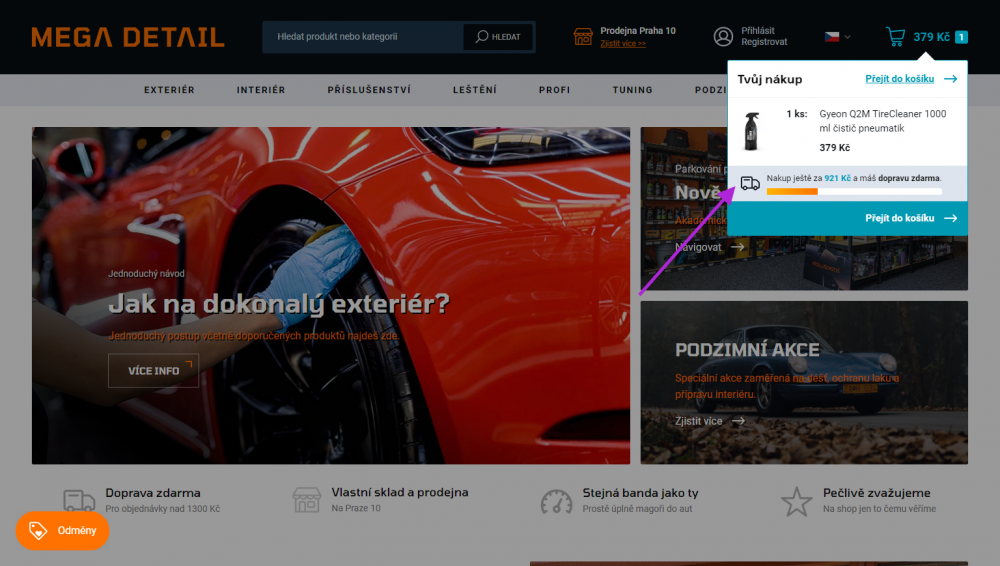The image size is (1000, 566).
Task: Click the Stejná banda jako ty heading
Action: 640,493
